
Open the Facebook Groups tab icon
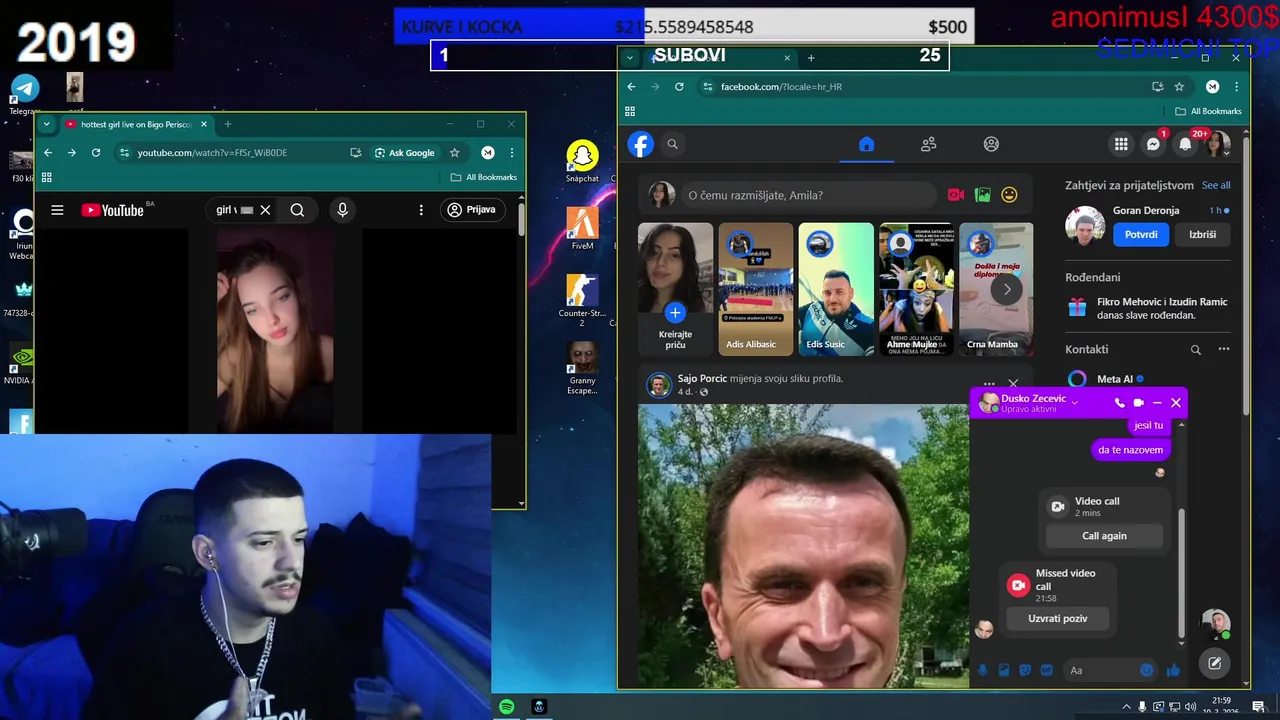(991, 144)
